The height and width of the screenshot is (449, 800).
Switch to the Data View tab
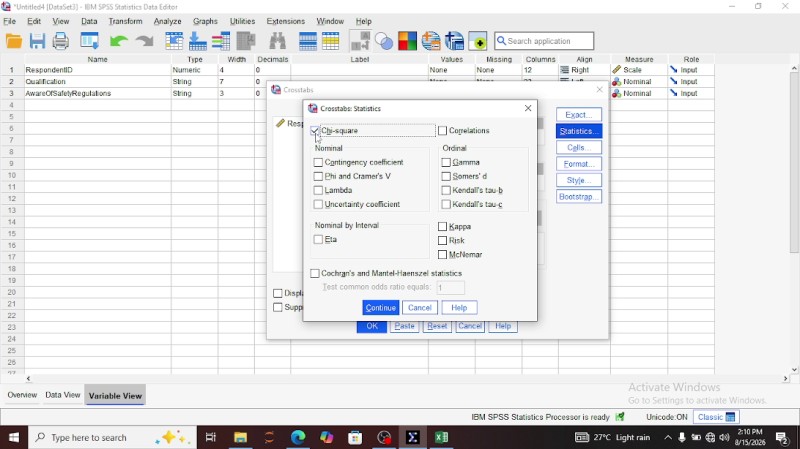pyautogui.click(x=63, y=395)
